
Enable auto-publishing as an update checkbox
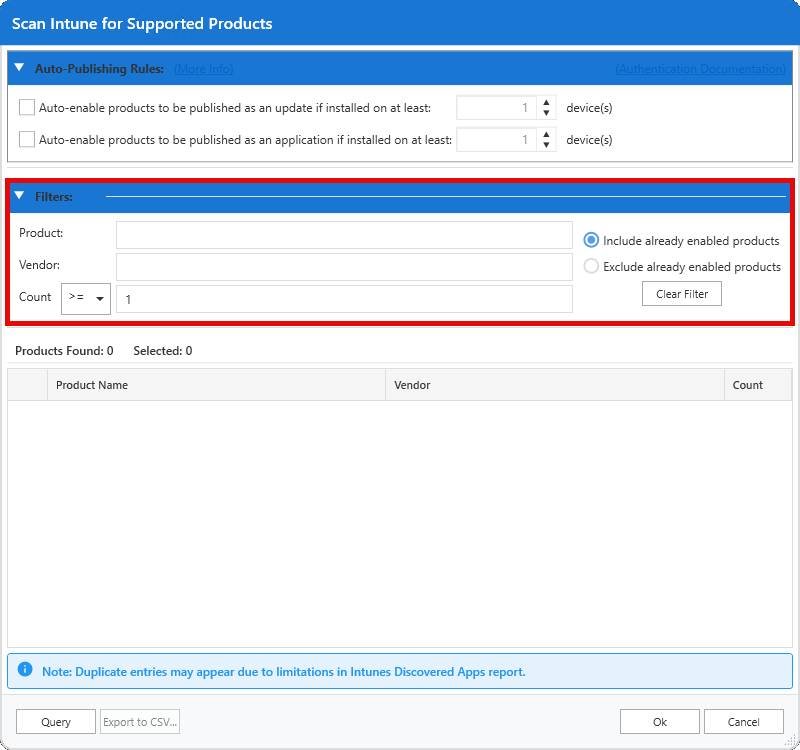click(27, 108)
